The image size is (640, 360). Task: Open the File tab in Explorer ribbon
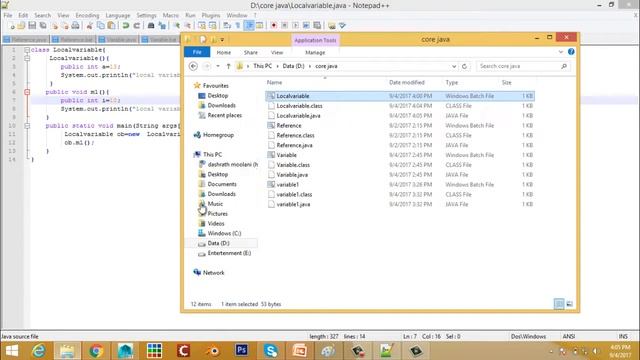click(x=197, y=52)
